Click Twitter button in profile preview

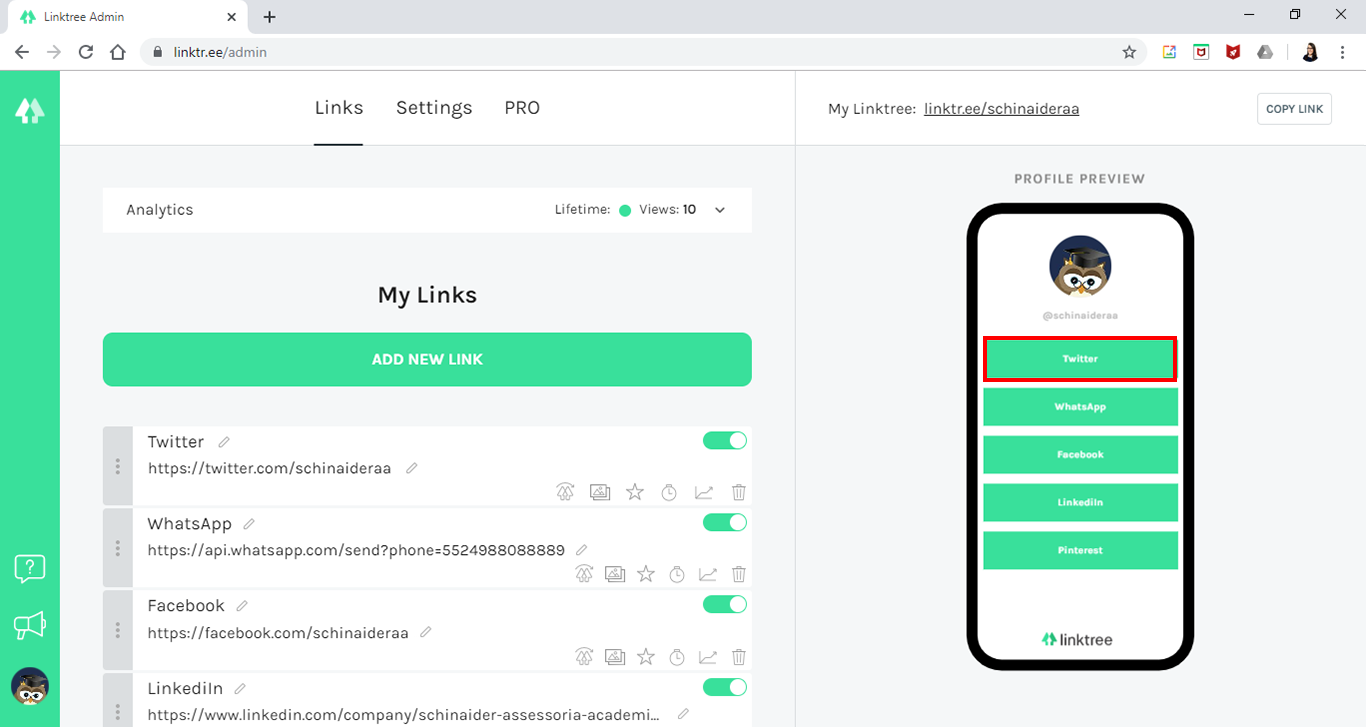1080,359
